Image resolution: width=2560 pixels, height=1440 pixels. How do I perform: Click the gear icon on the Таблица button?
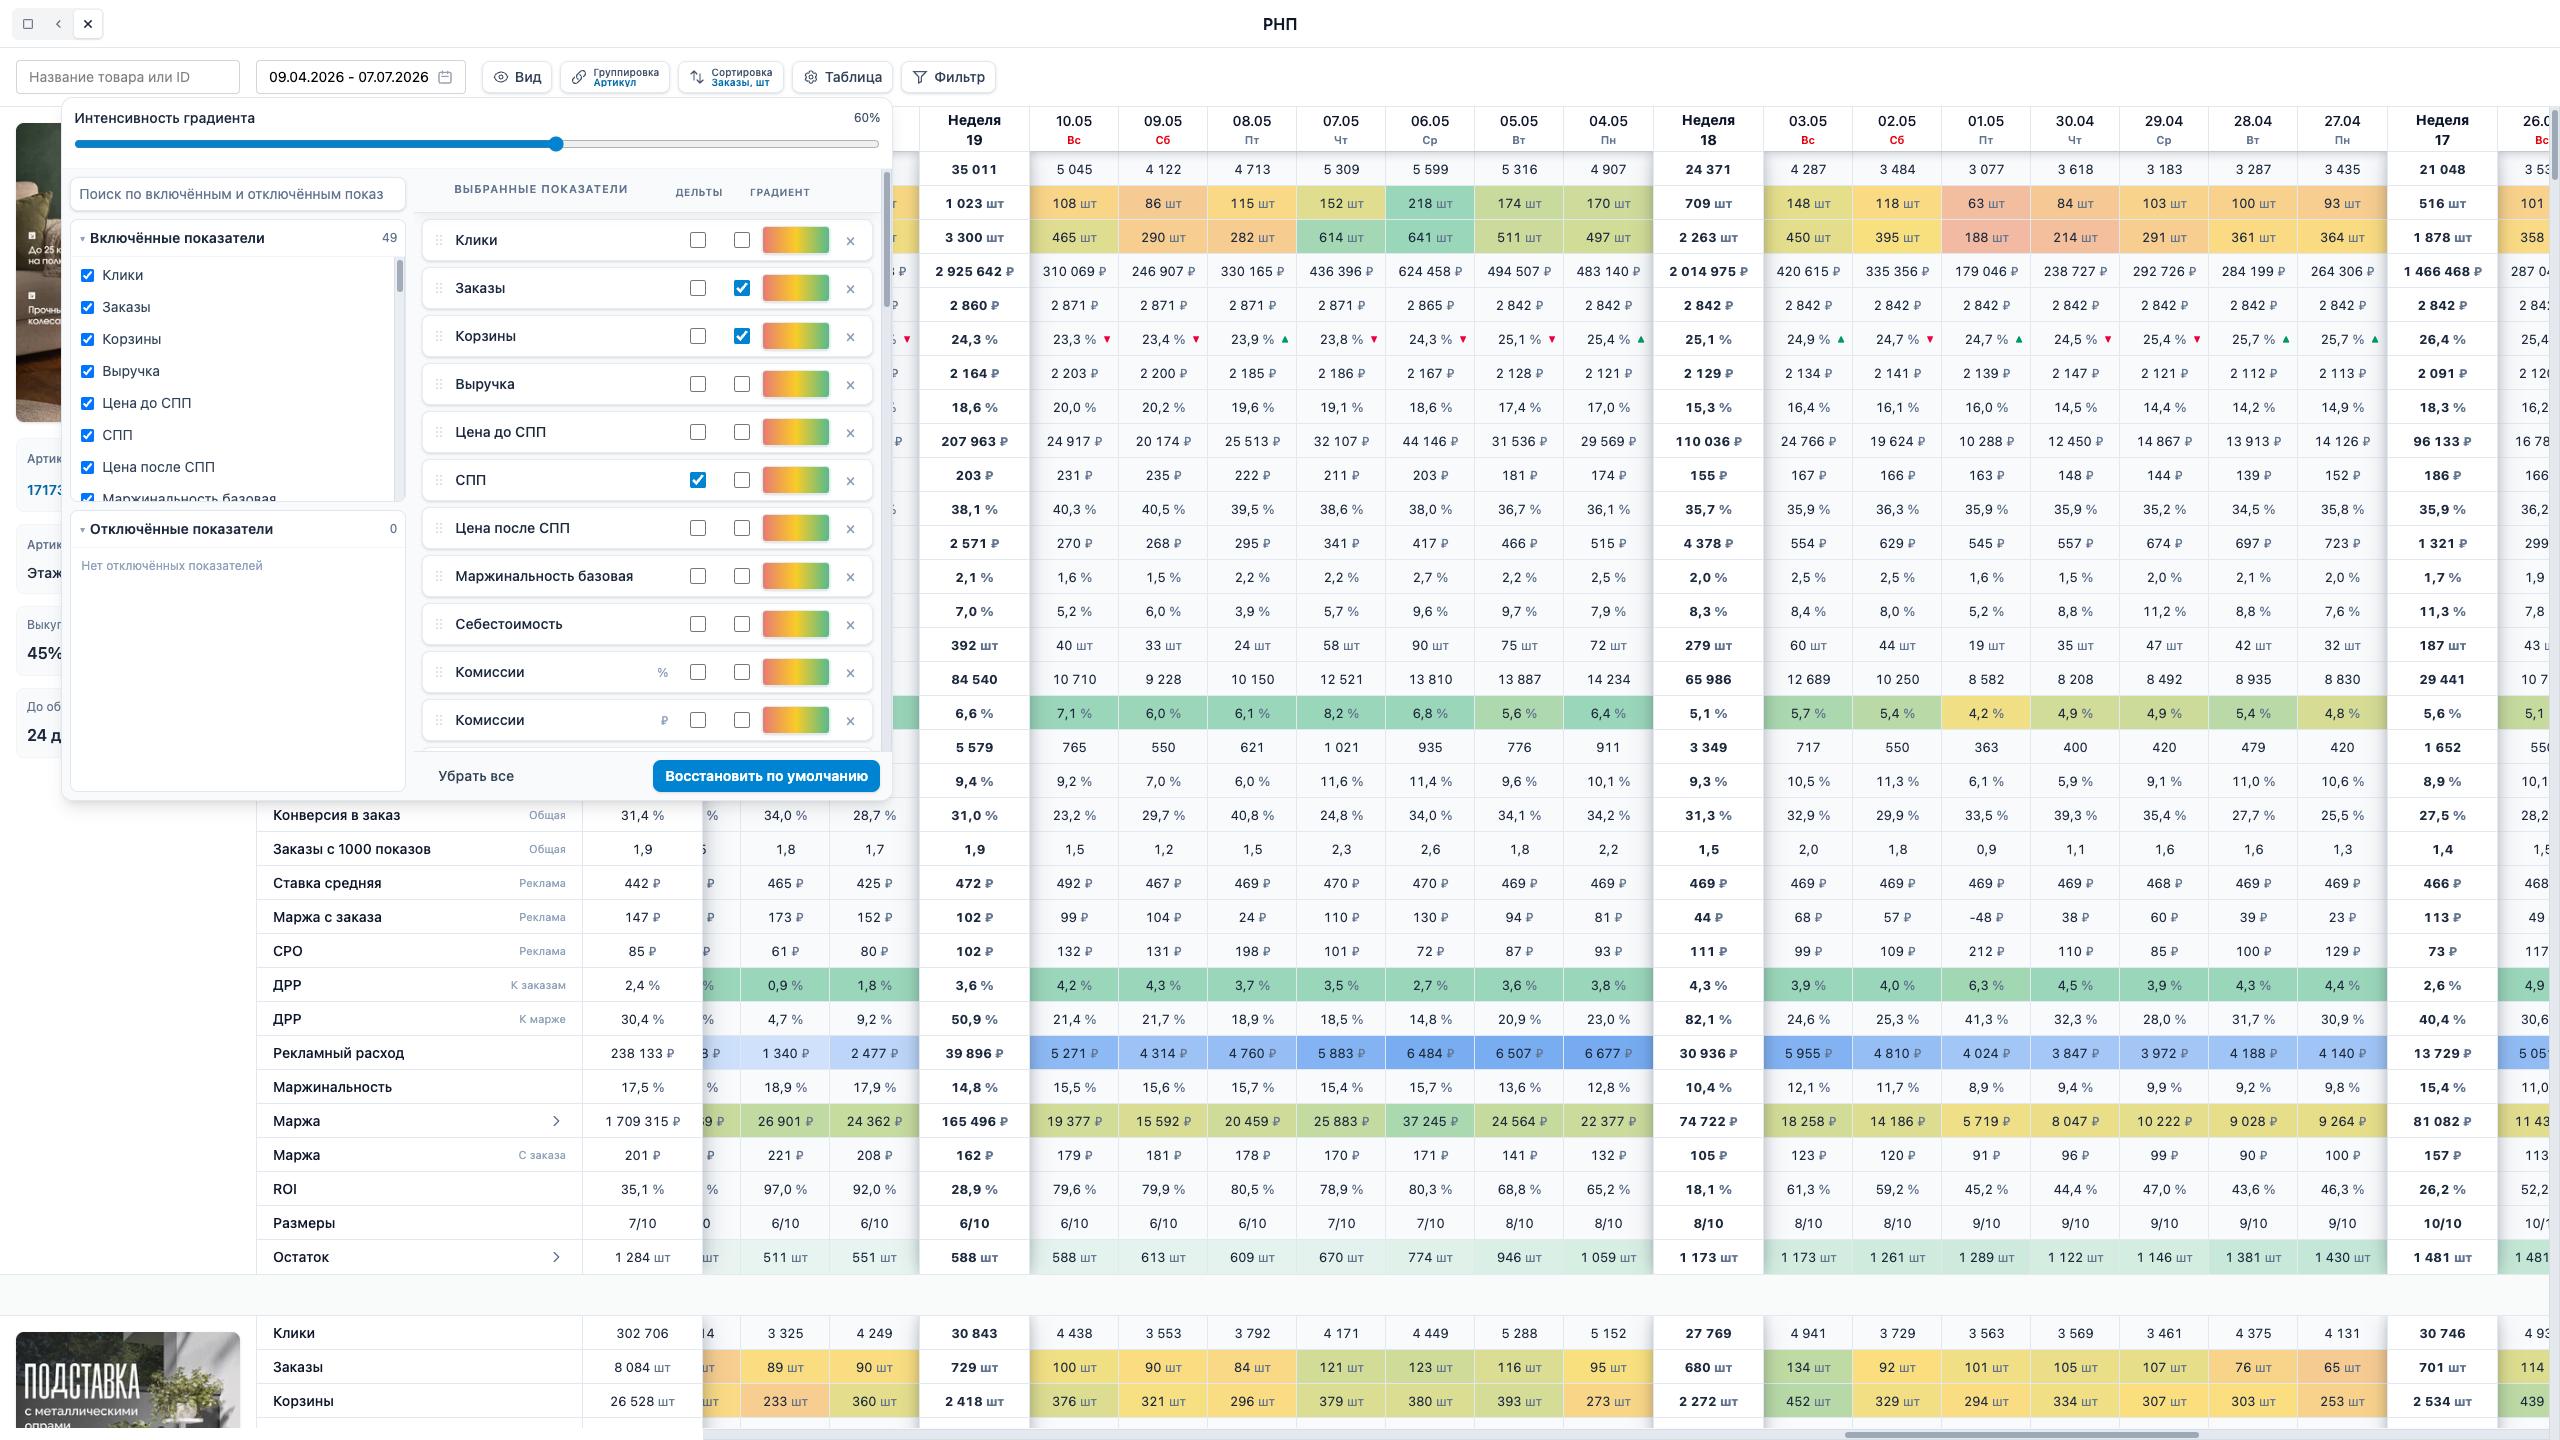811,77
